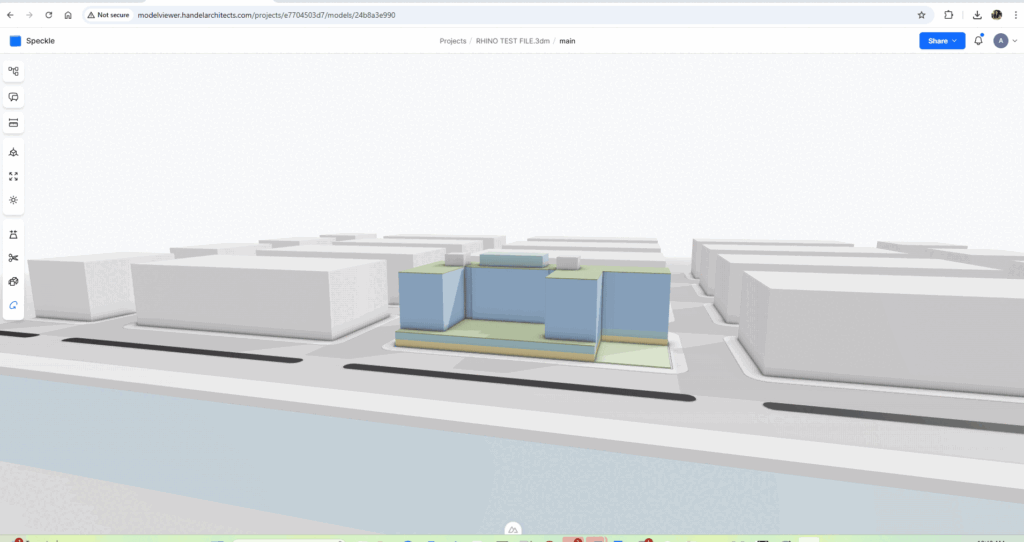Toggle the scissors Section tool
Screen dimensions: 1024x542
(x=13, y=258)
